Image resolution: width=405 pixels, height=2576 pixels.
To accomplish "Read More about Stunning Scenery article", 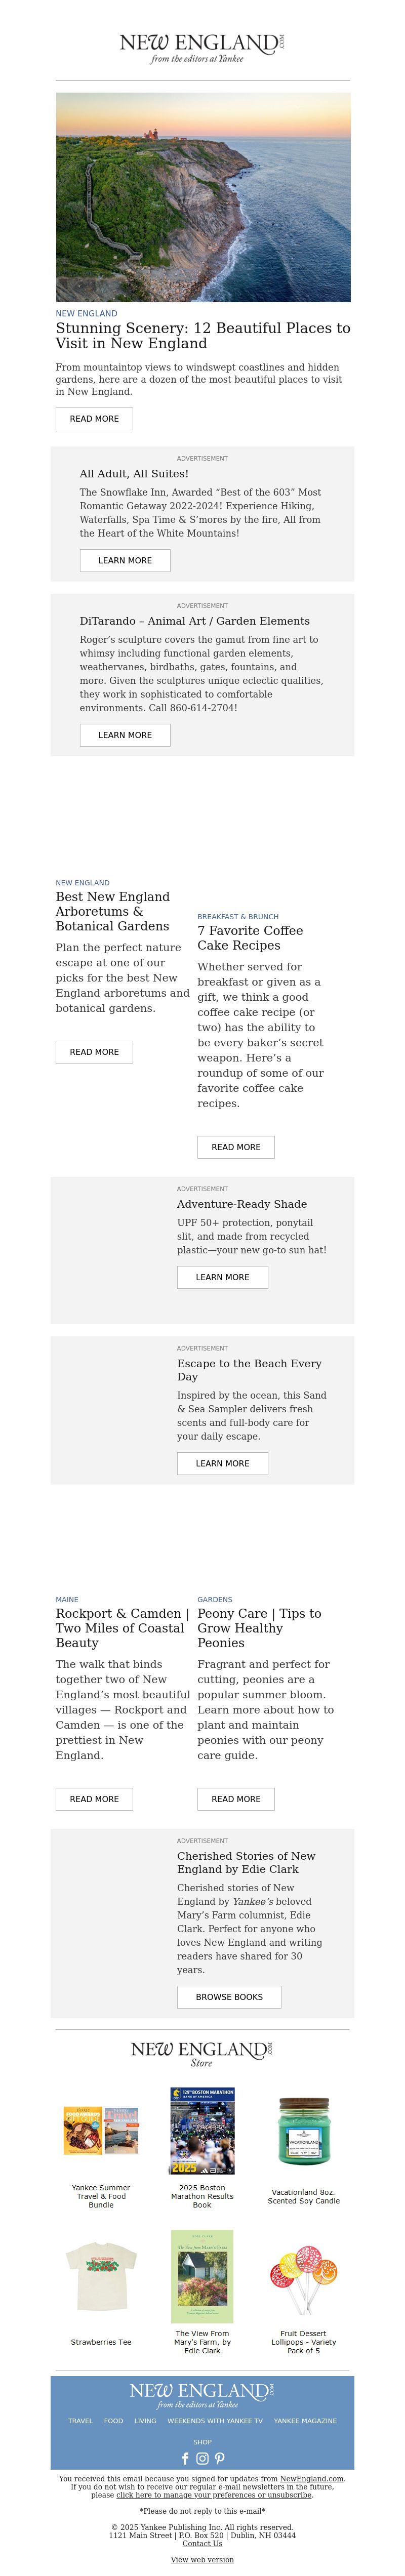I will pos(94,419).
